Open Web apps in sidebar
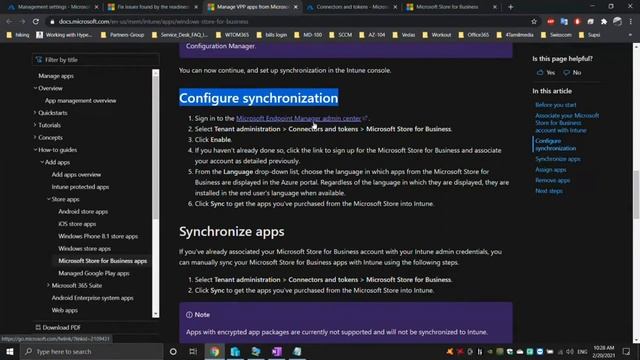The width and height of the screenshot is (640, 360). coord(64,310)
